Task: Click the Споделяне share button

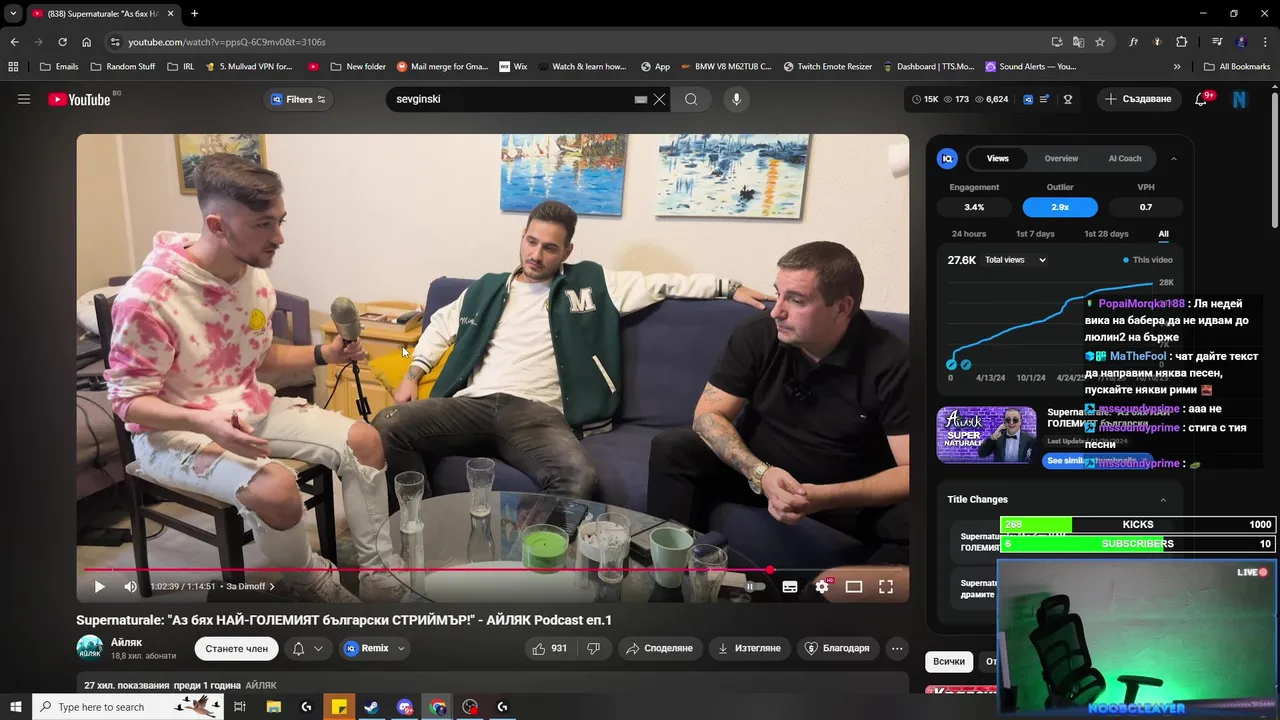Action: point(659,648)
